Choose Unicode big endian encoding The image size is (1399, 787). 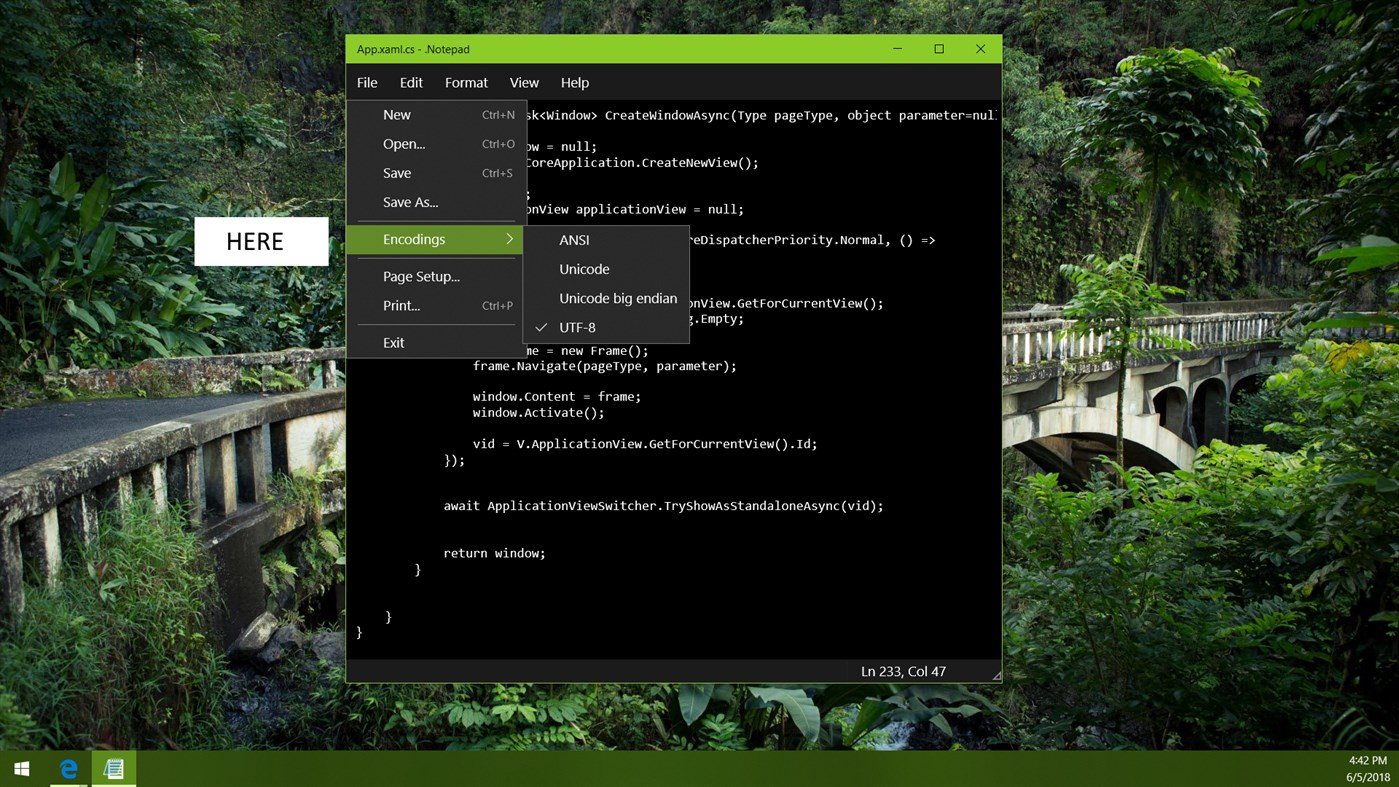(618, 298)
